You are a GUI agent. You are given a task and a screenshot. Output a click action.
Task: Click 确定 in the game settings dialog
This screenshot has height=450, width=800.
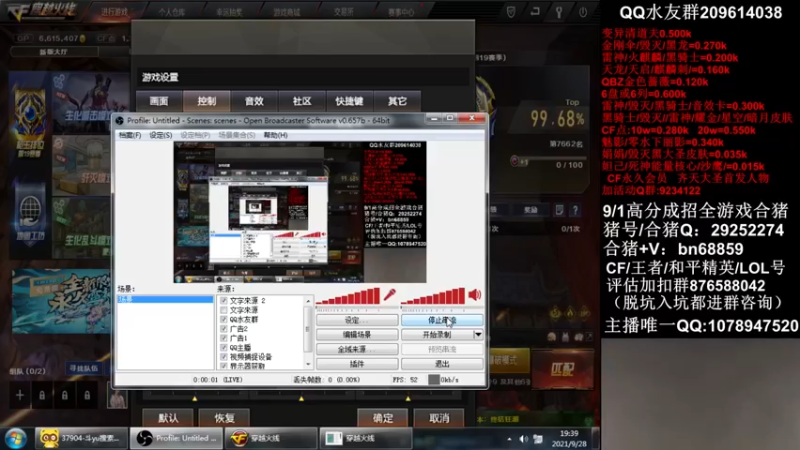[x=383, y=418]
